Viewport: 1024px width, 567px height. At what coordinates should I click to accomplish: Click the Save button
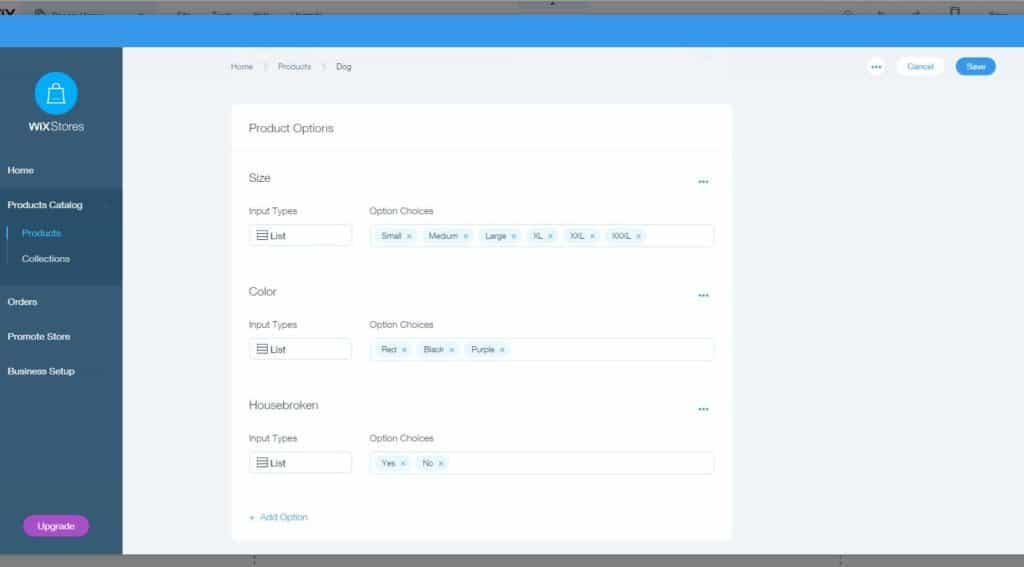tap(976, 67)
